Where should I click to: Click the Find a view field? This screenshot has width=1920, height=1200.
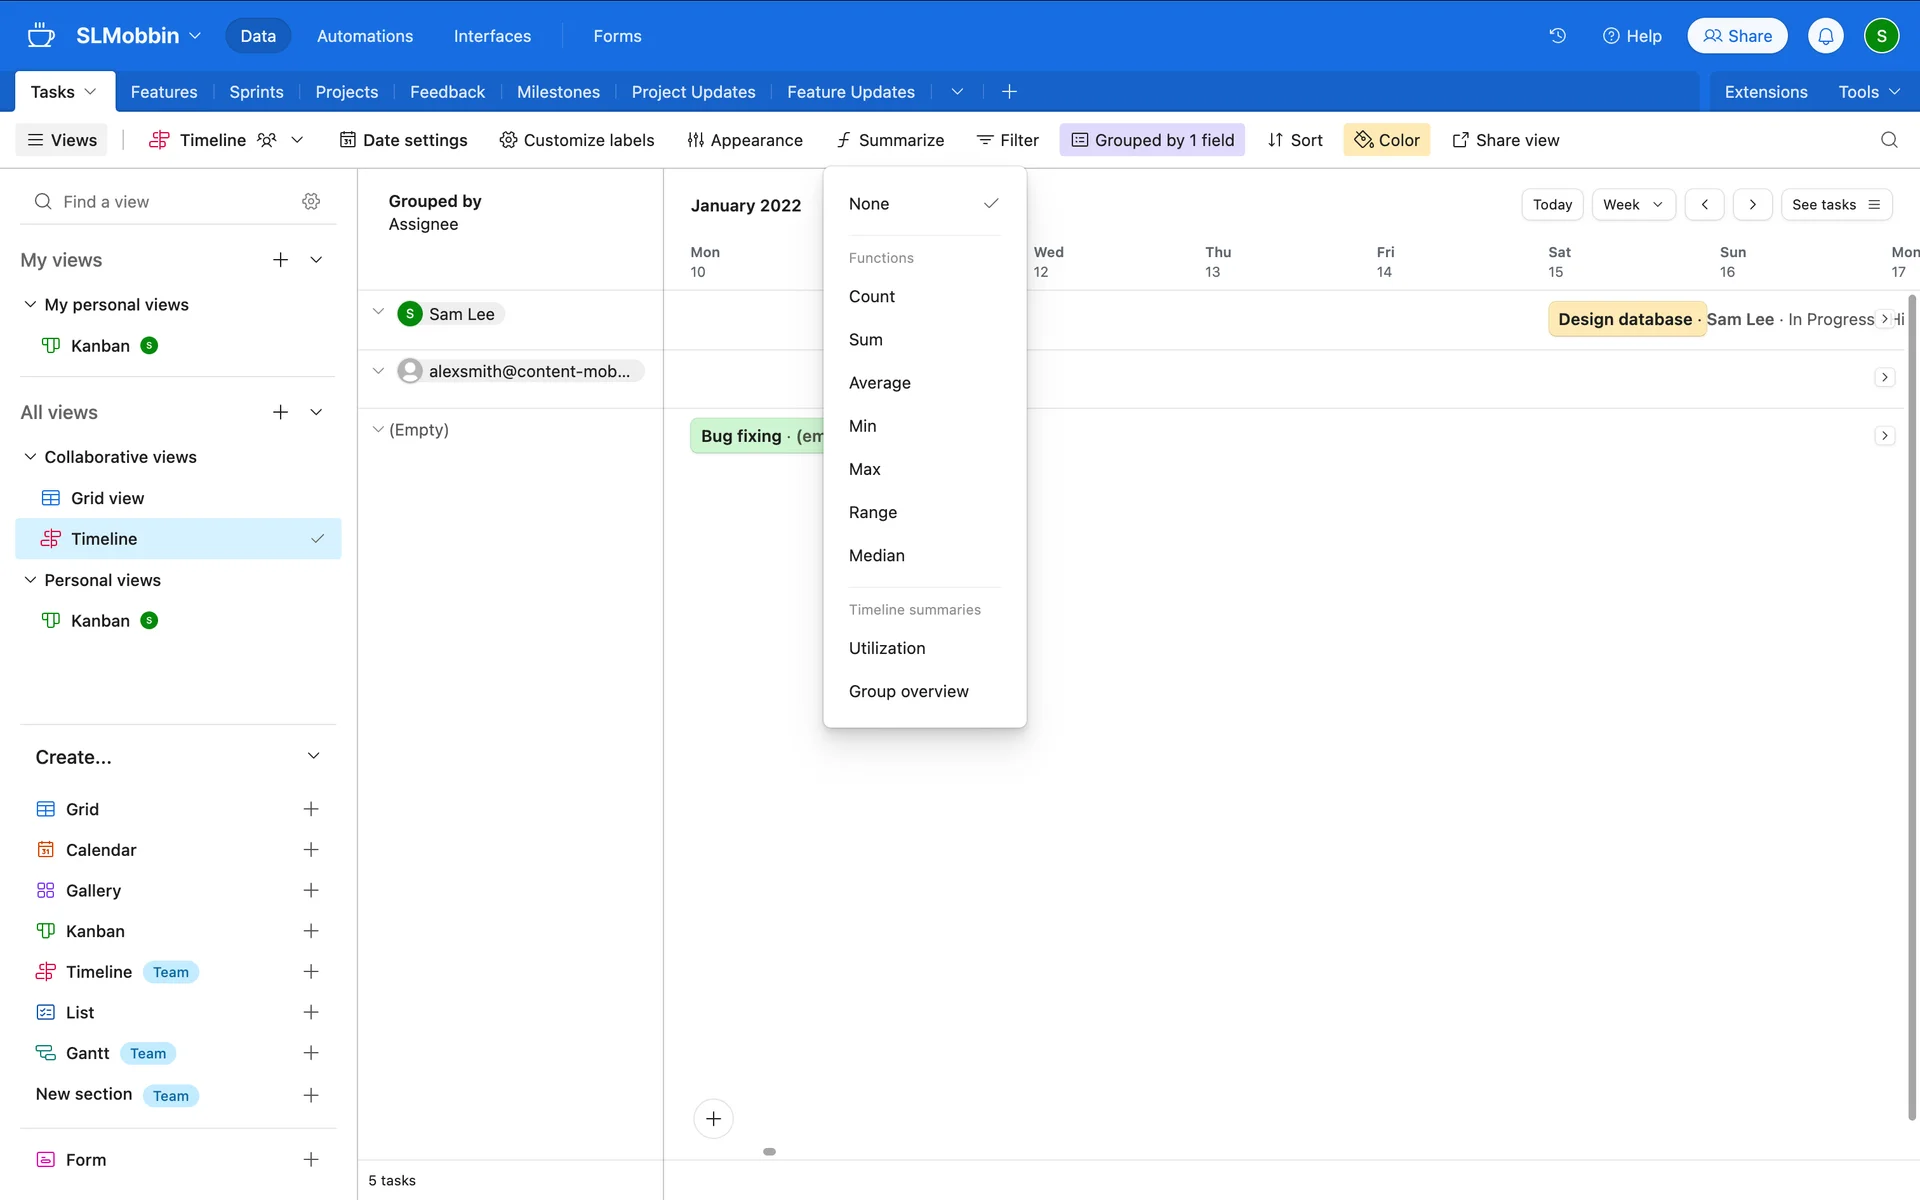(170, 202)
